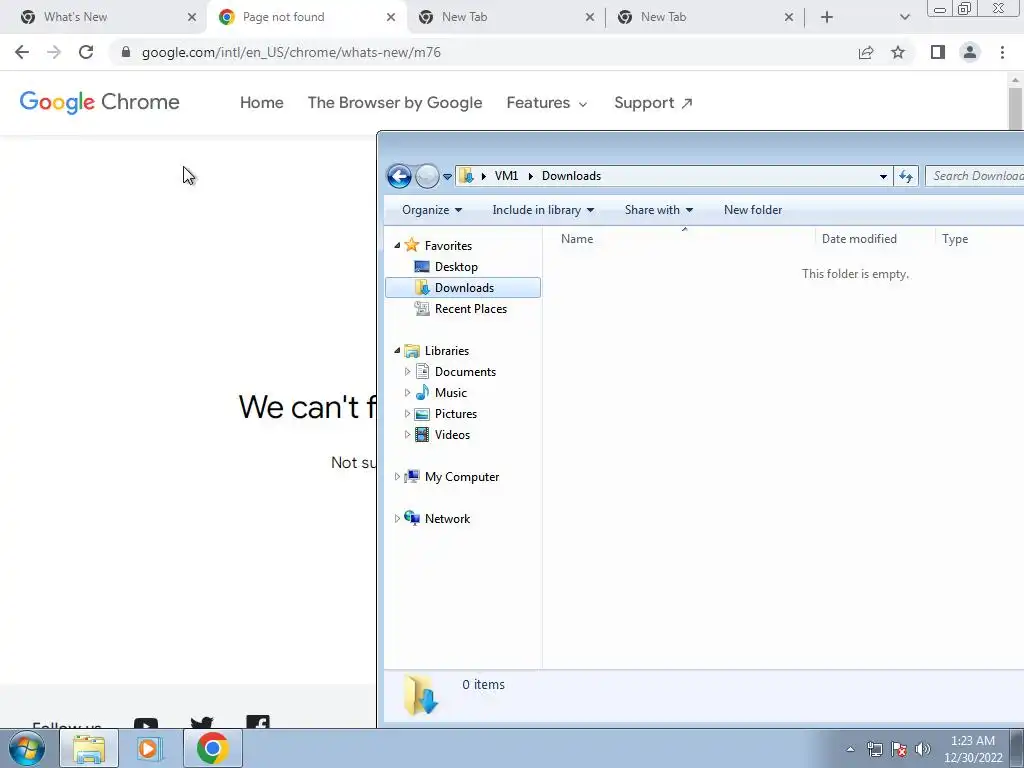Screen dimensions: 1024x768
Task: Close the Page not found tab
Action: pos(391,17)
